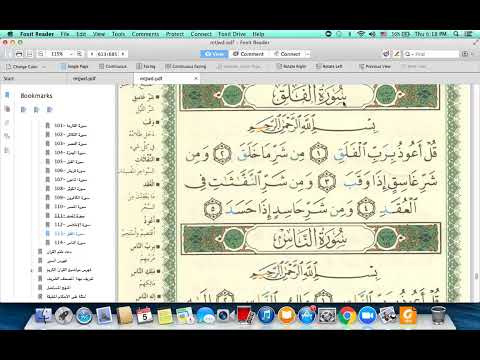Open the attachments sidebar icon

click(x=7, y=123)
